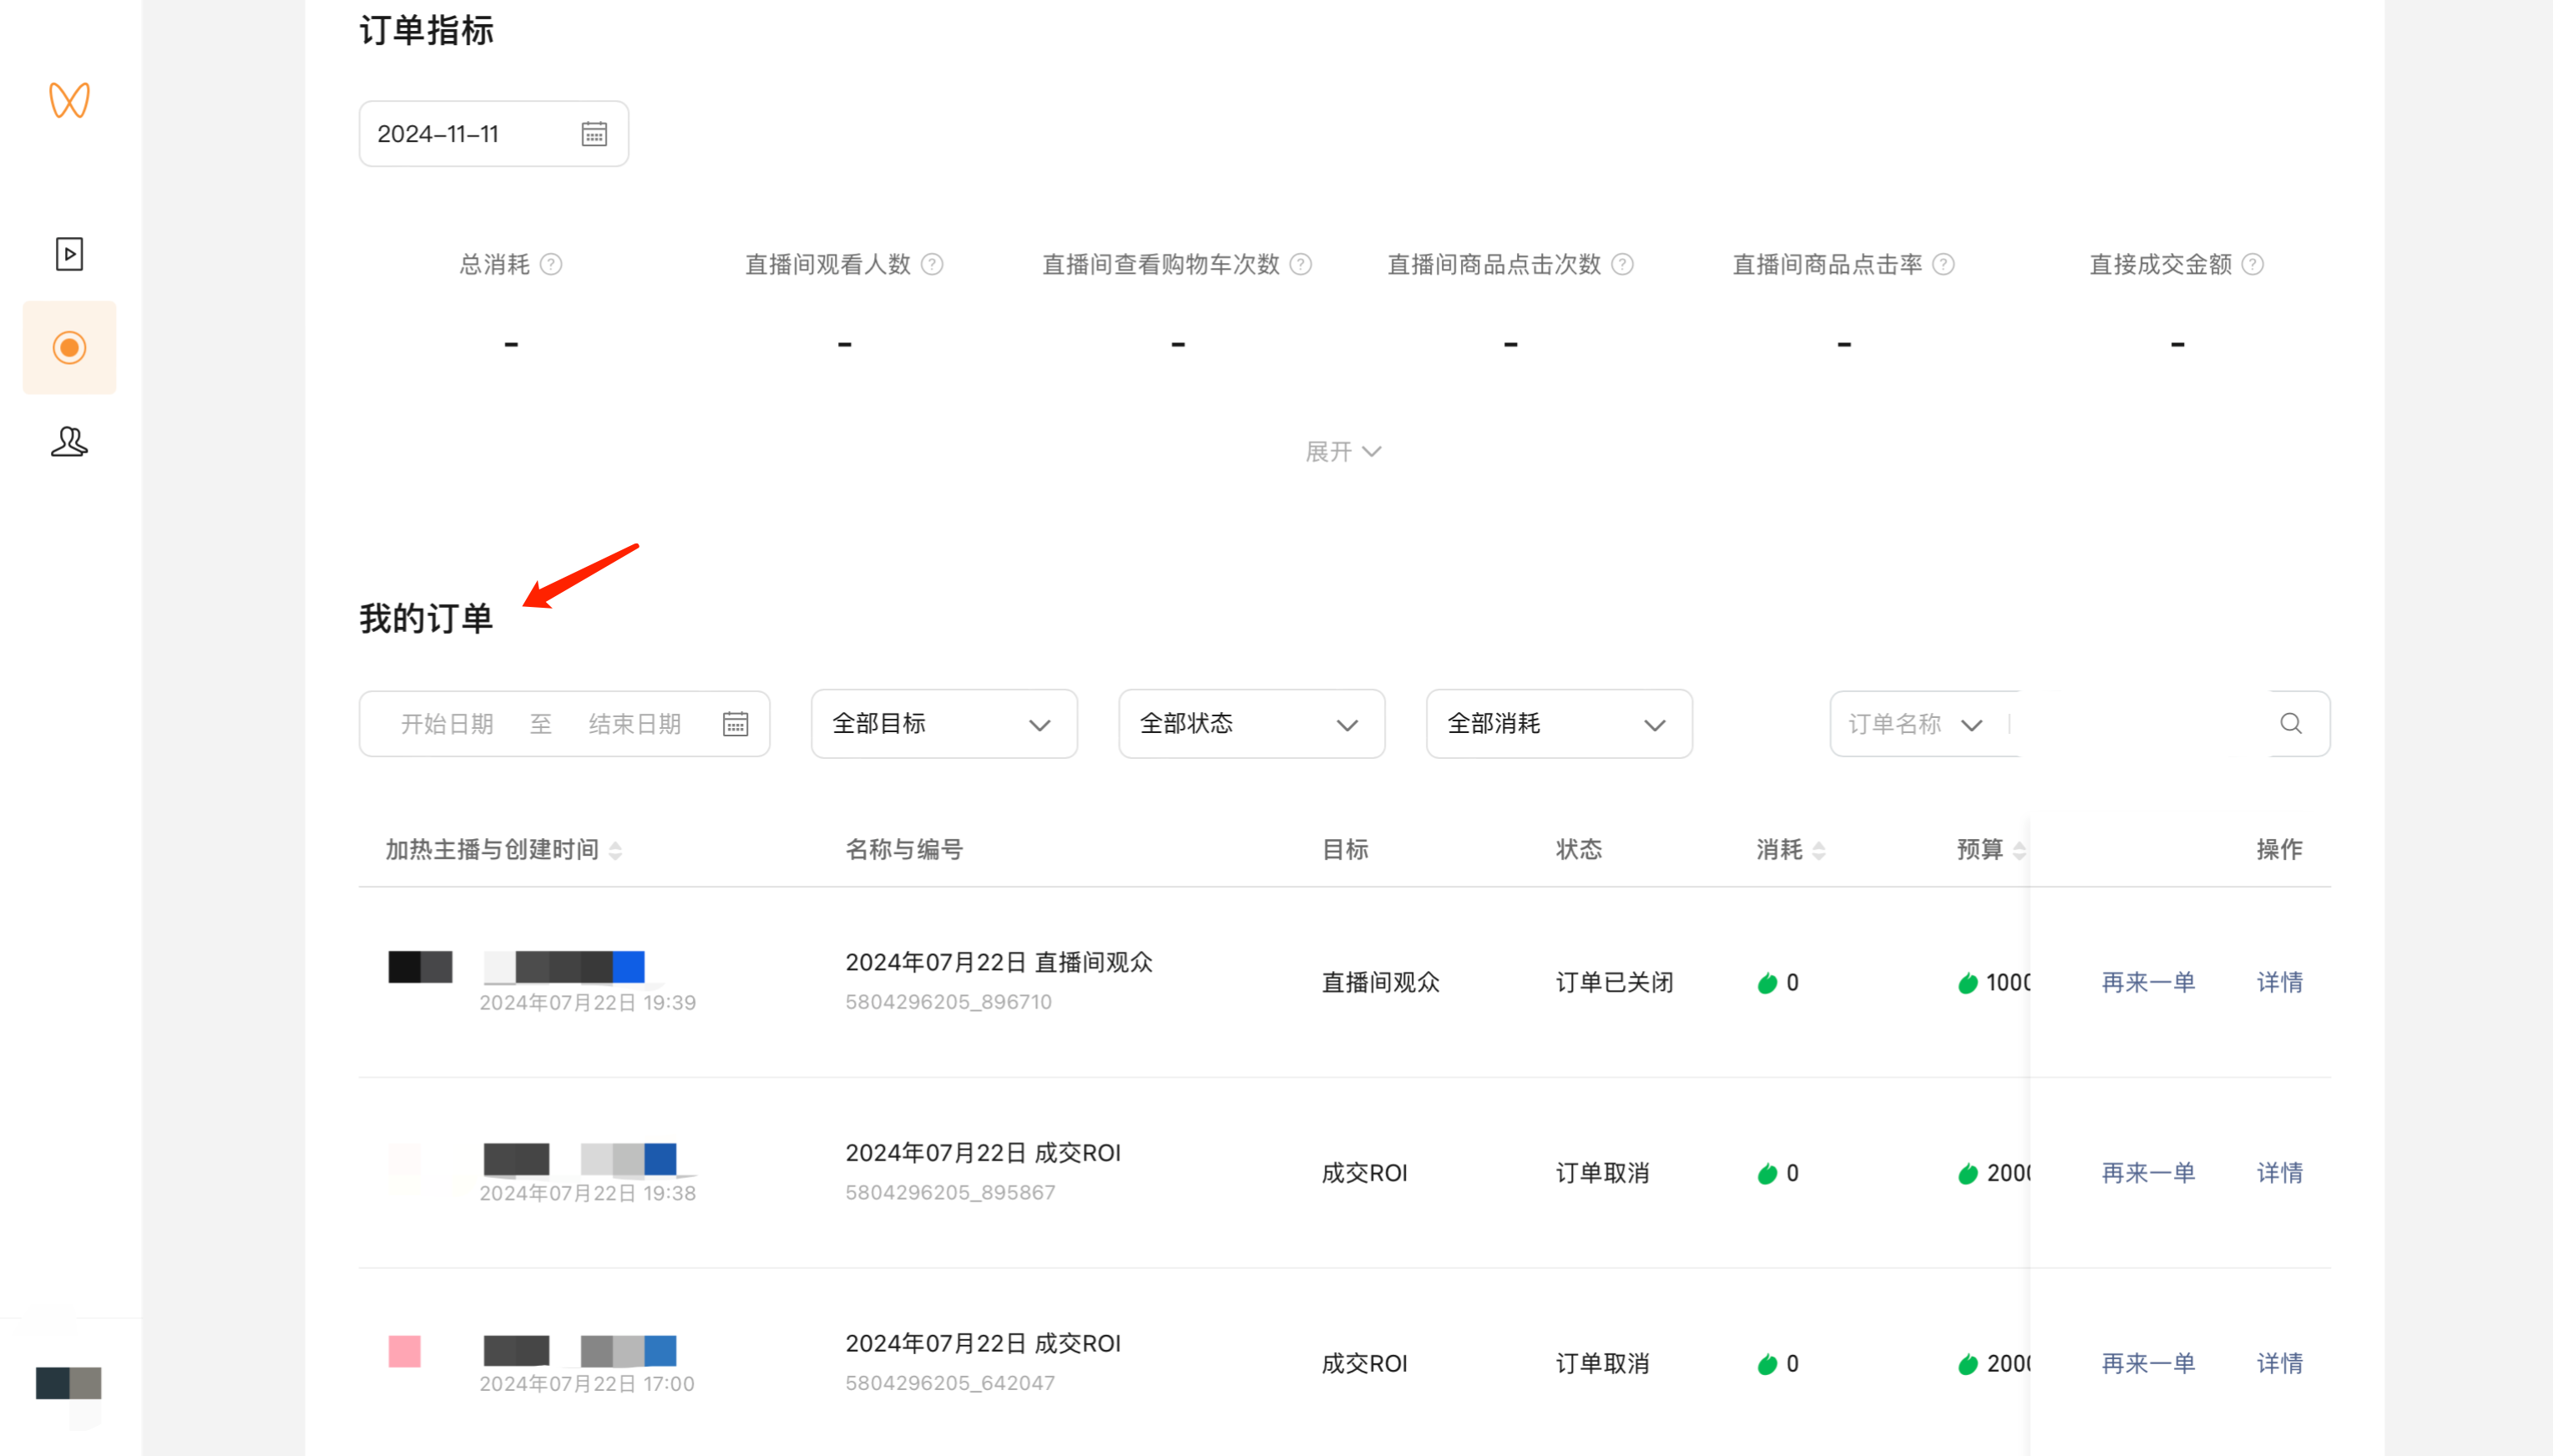
Task: Open the 订单名称 search type dropdown
Action: [1914, 723]
